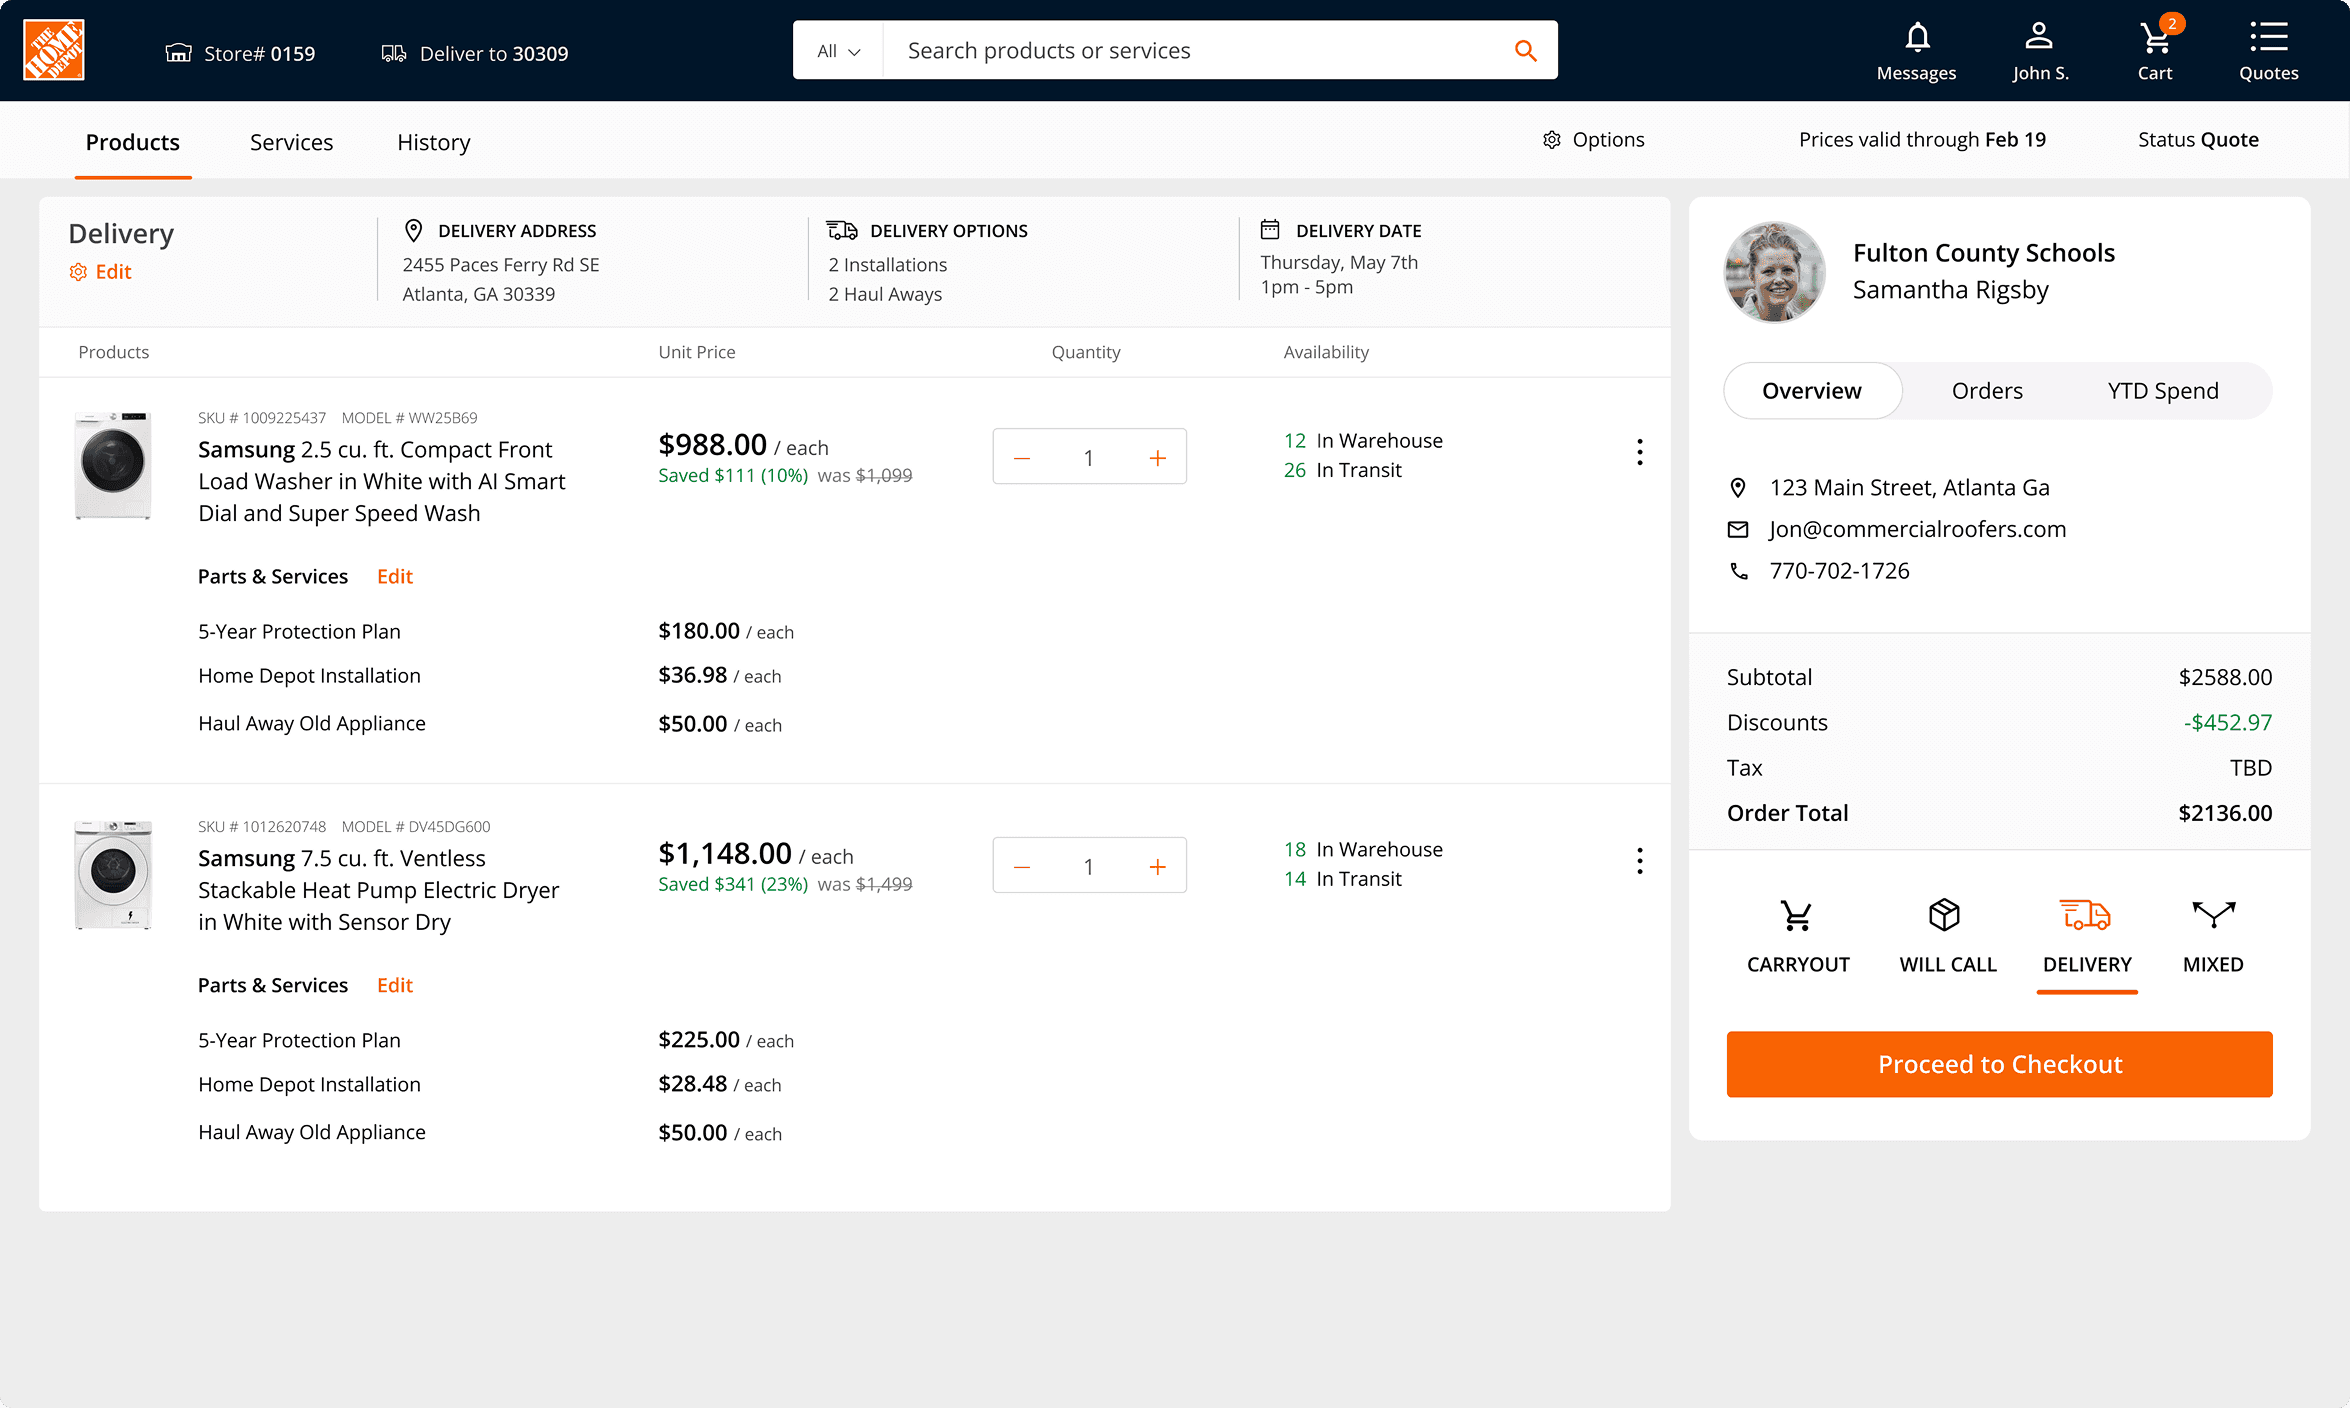Screen dimensions: 2350x1408
Task: Switch to the History tab
Action: [433, 142]
